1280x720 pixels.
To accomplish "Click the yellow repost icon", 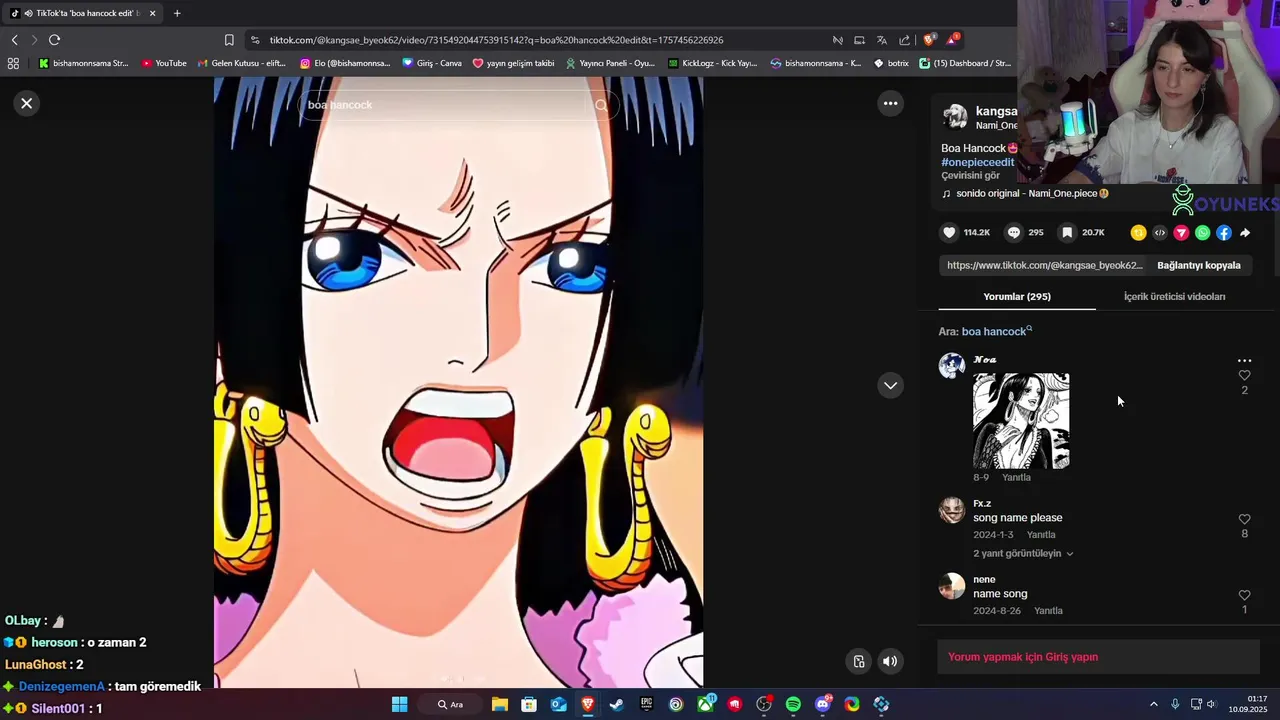I will point(1138,232).
